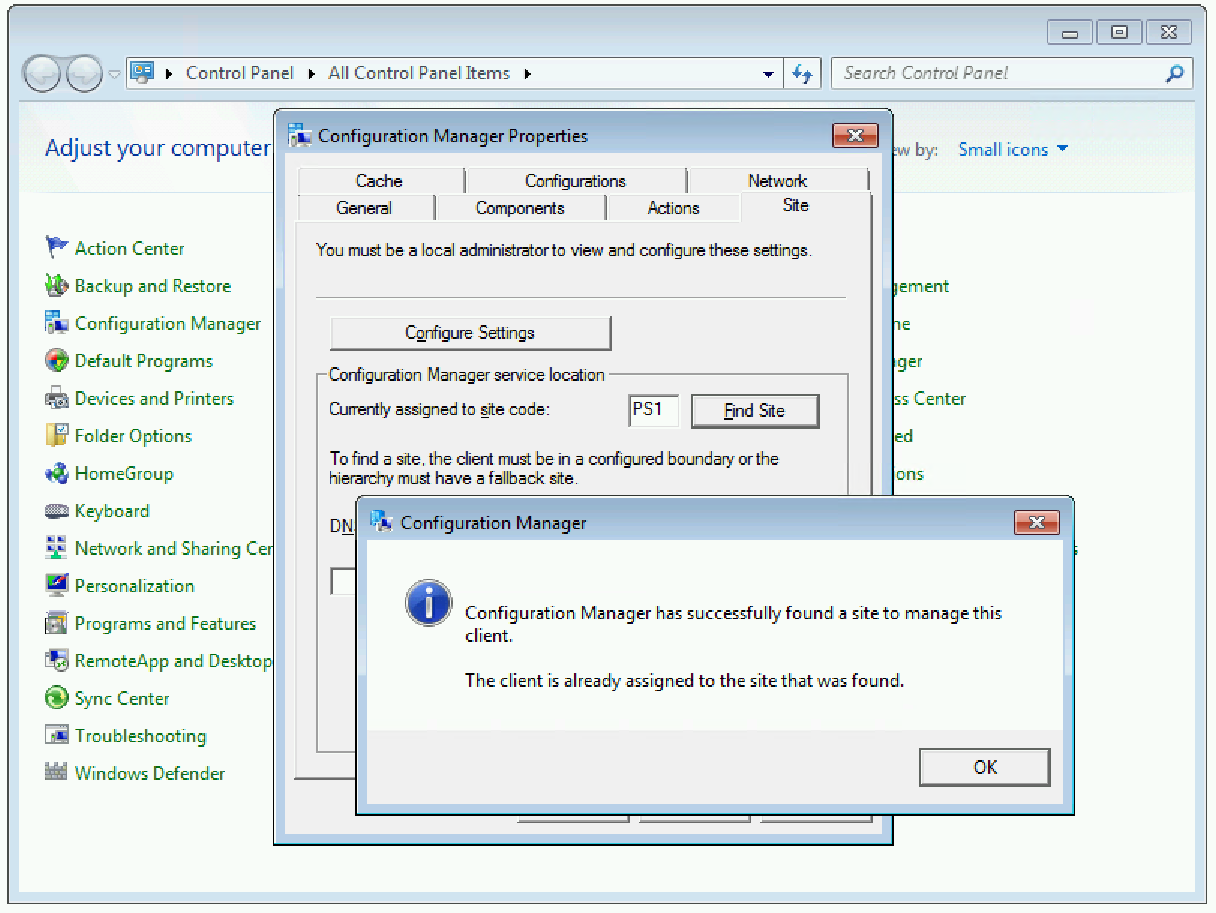Open the Windows Defender icon
The height and width of the screenshot is (913, 1216).
click(56, 773)
